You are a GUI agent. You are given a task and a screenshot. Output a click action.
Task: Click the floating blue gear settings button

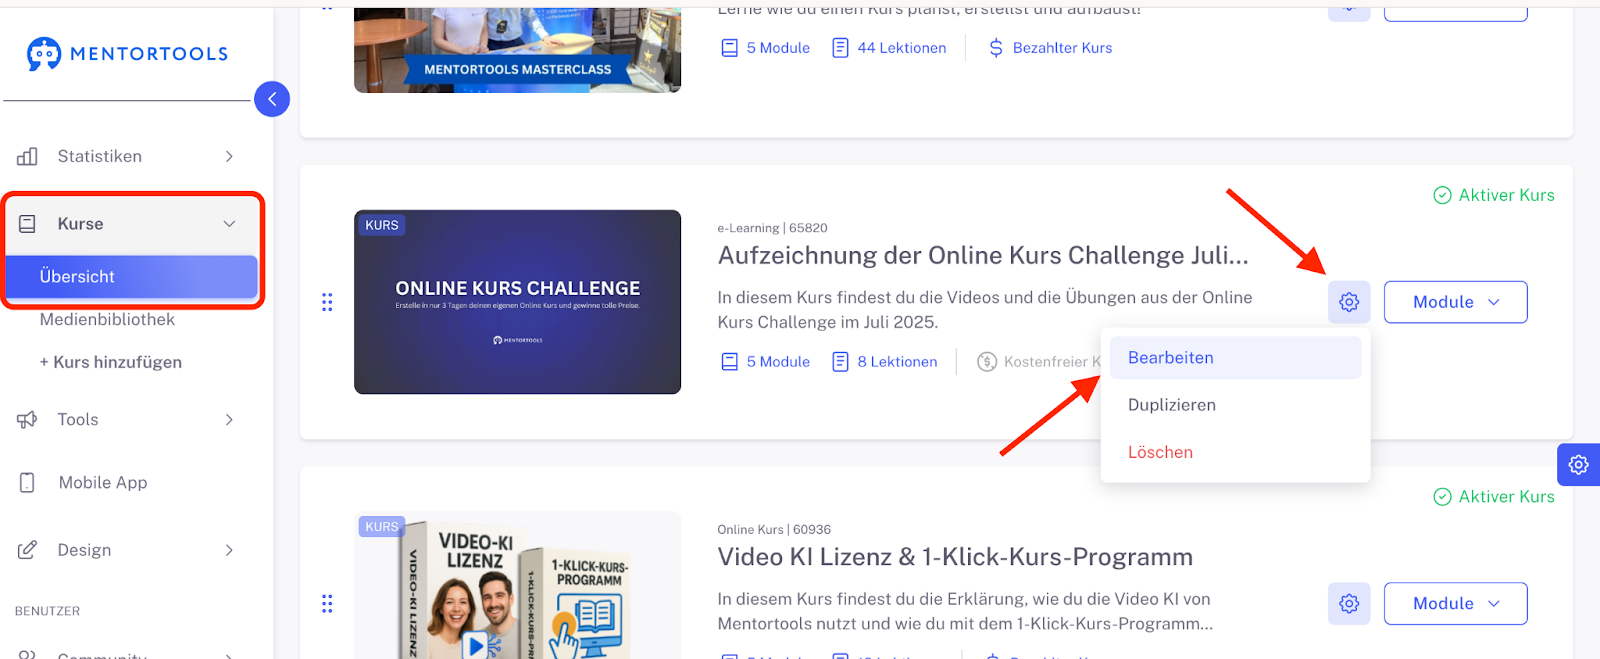point(1578,465)
